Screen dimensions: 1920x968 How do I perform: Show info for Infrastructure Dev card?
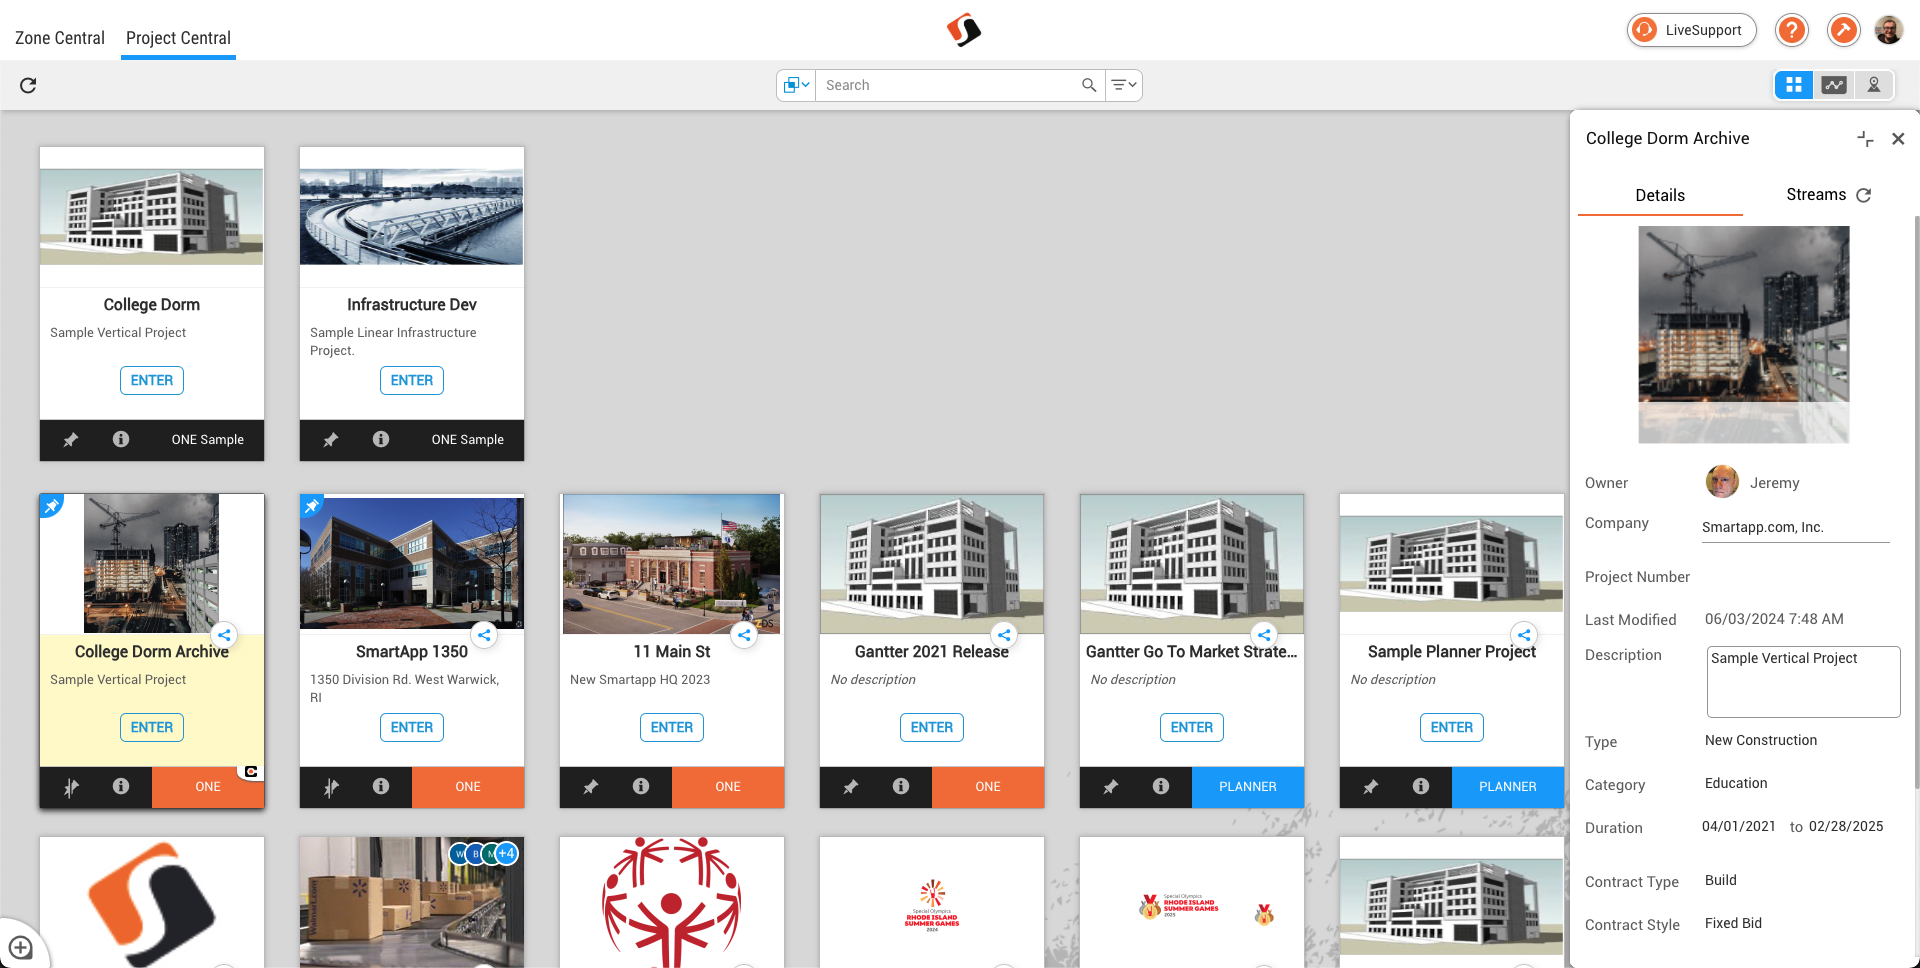tap(381, 439)
